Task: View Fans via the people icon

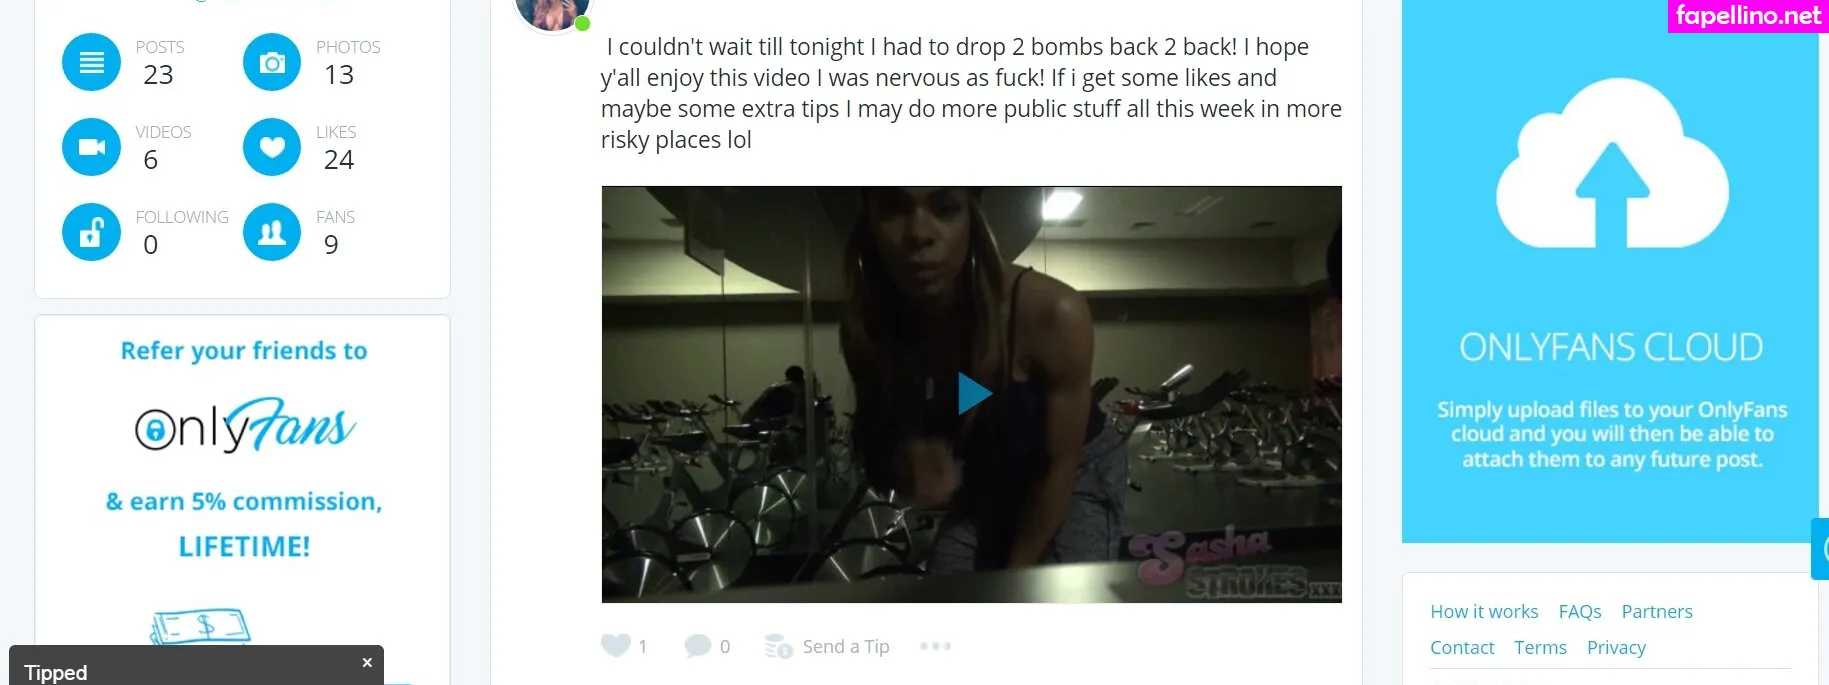Action: [272, 232]
